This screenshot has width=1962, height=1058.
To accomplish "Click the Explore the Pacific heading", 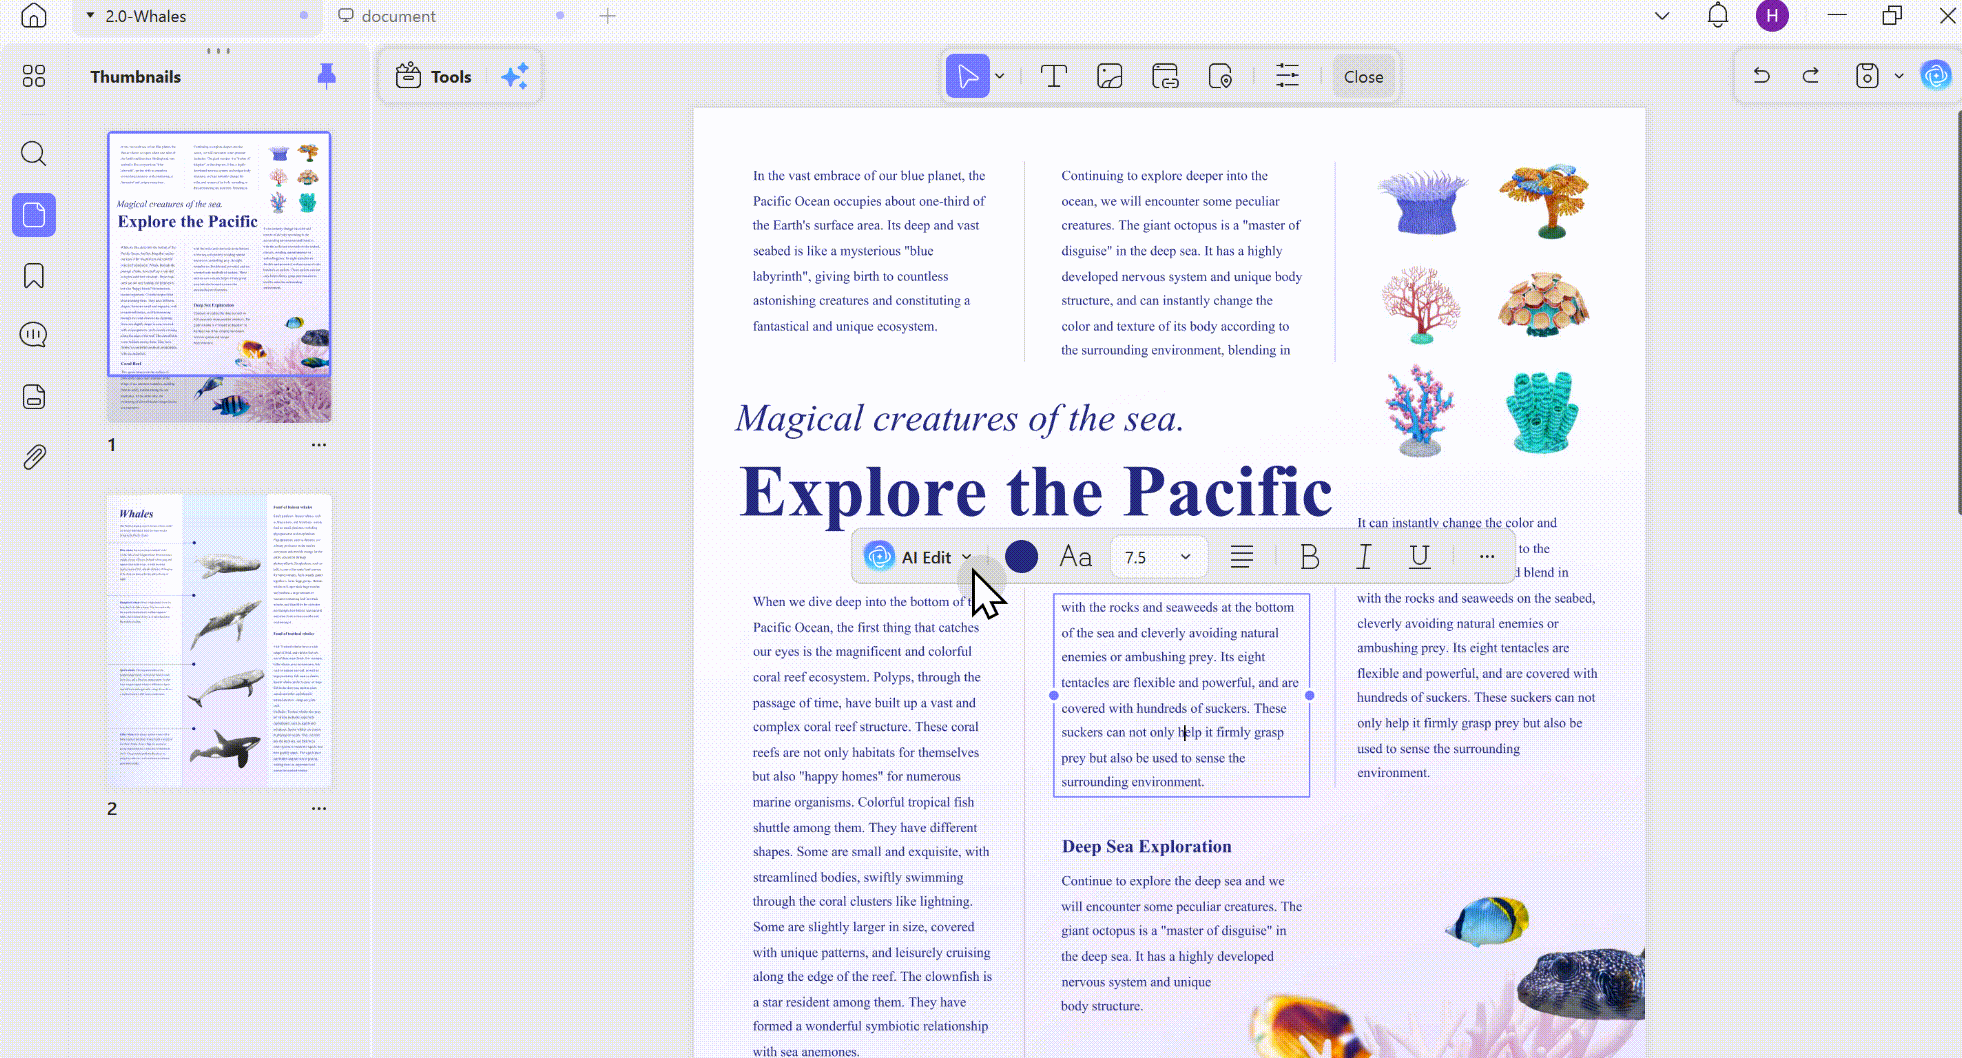I will click(1036, 491).
